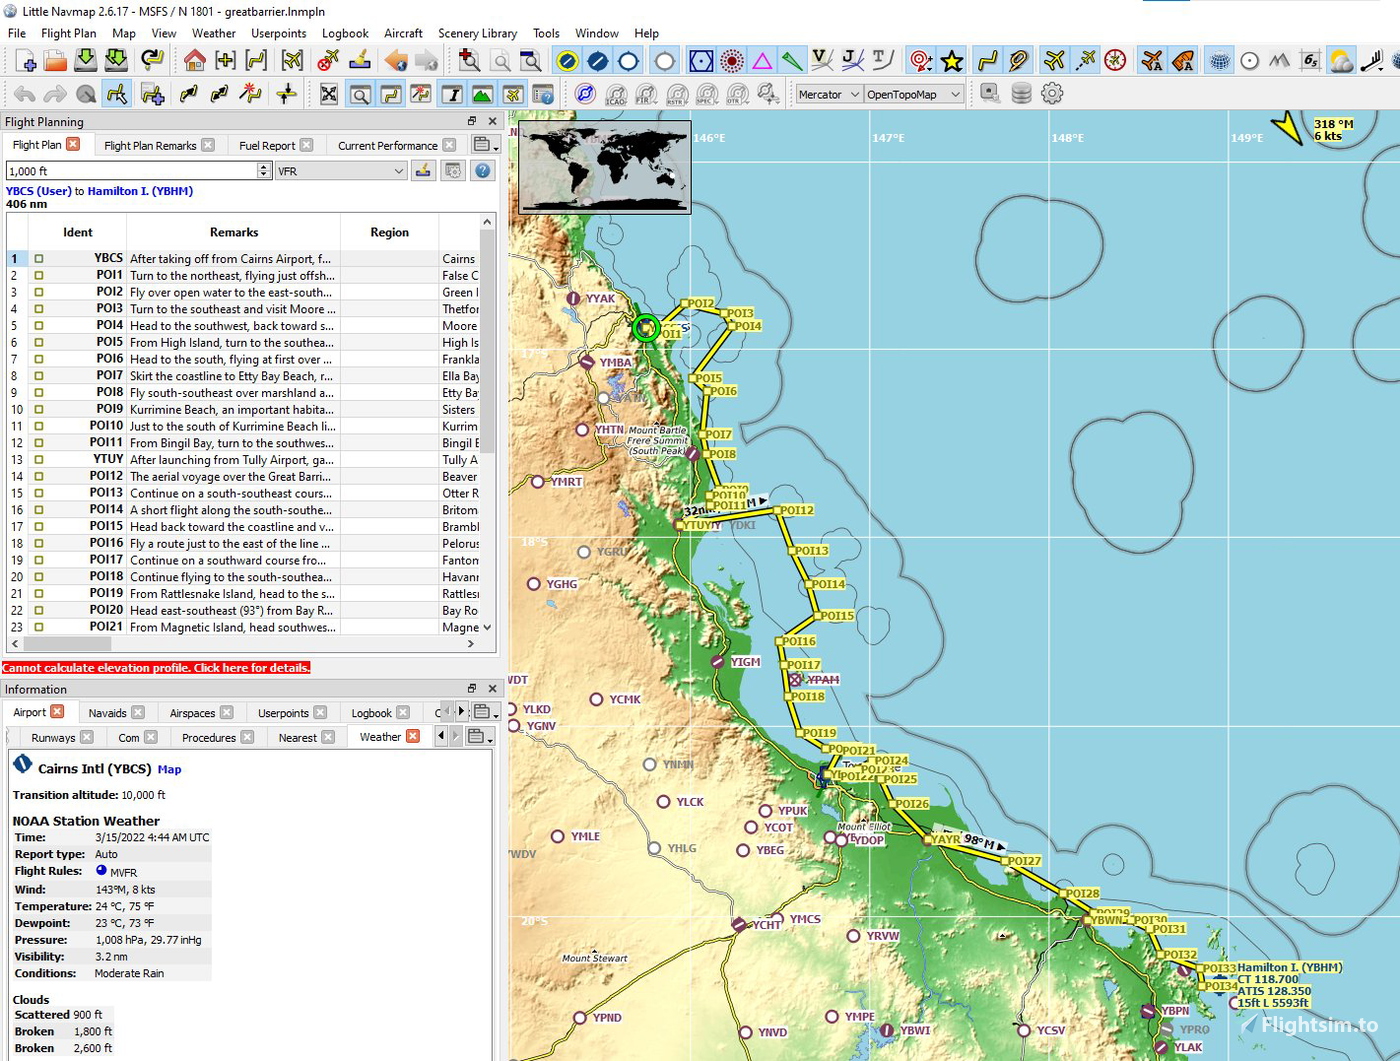
Task: Open help with the blue question mark button
Action: [483, 171]
